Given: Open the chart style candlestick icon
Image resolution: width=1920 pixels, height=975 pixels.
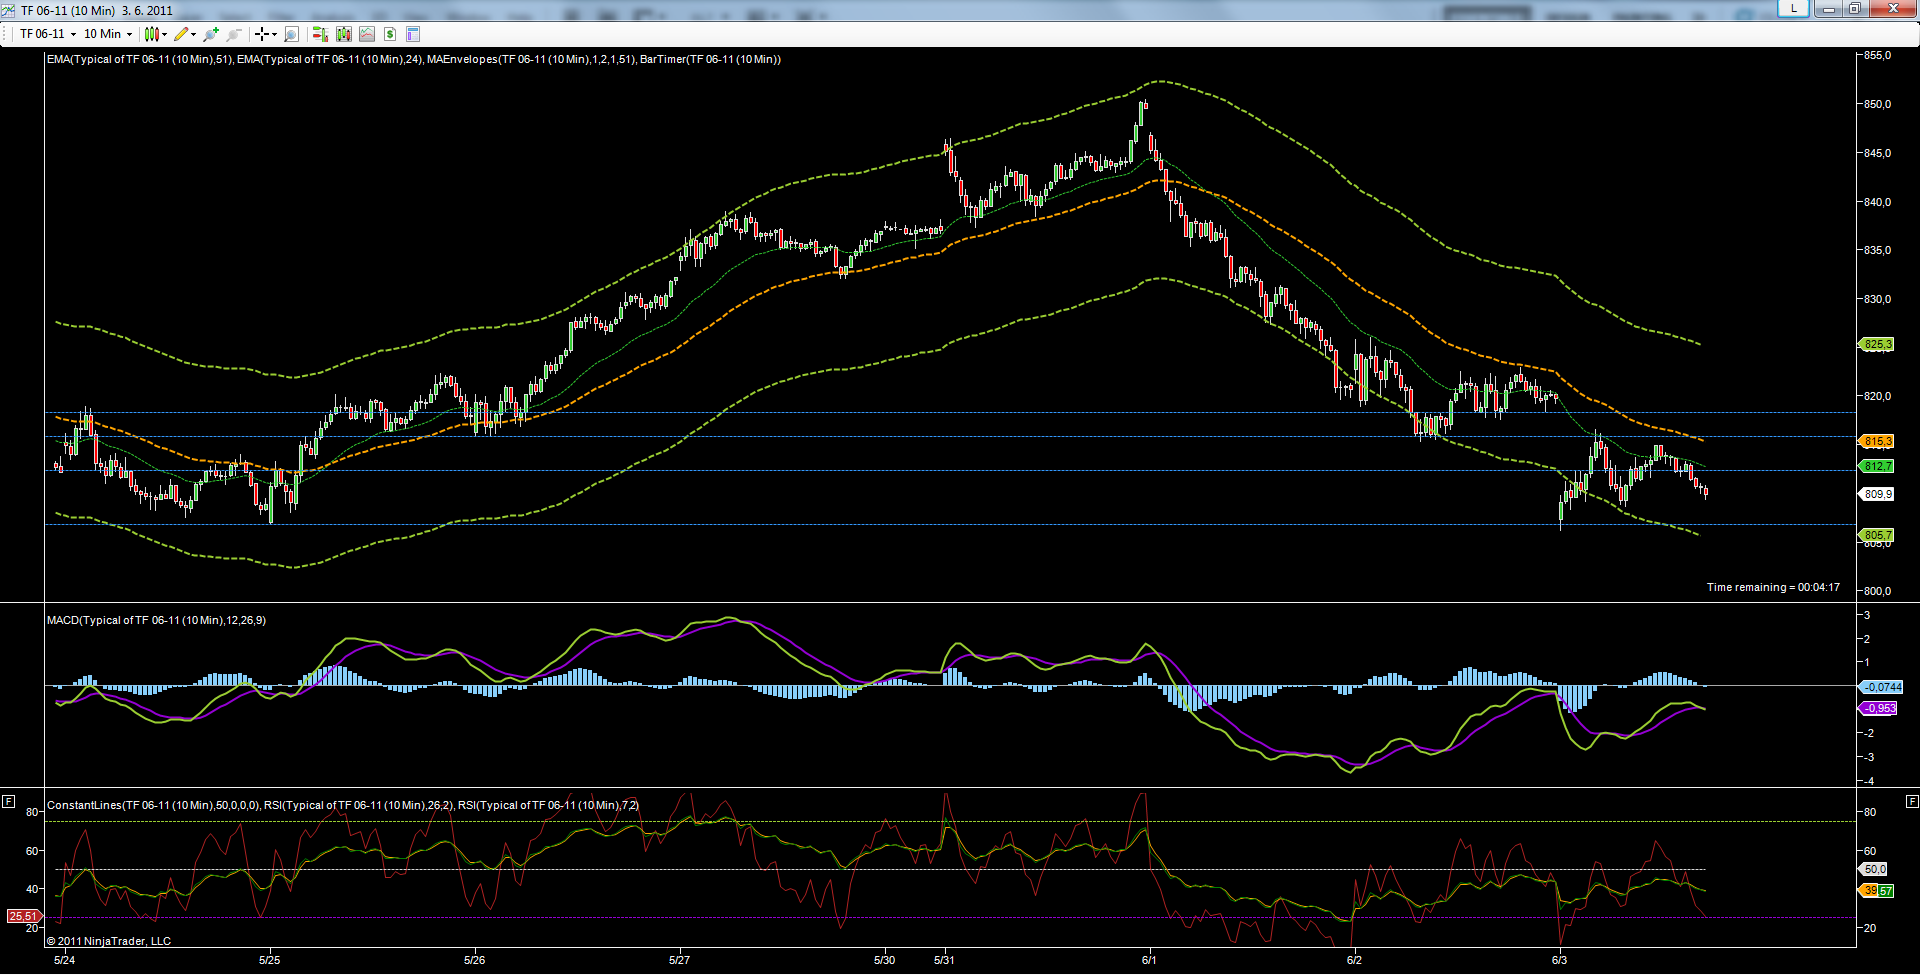Looking at the screenshot, I should (151, 34).
